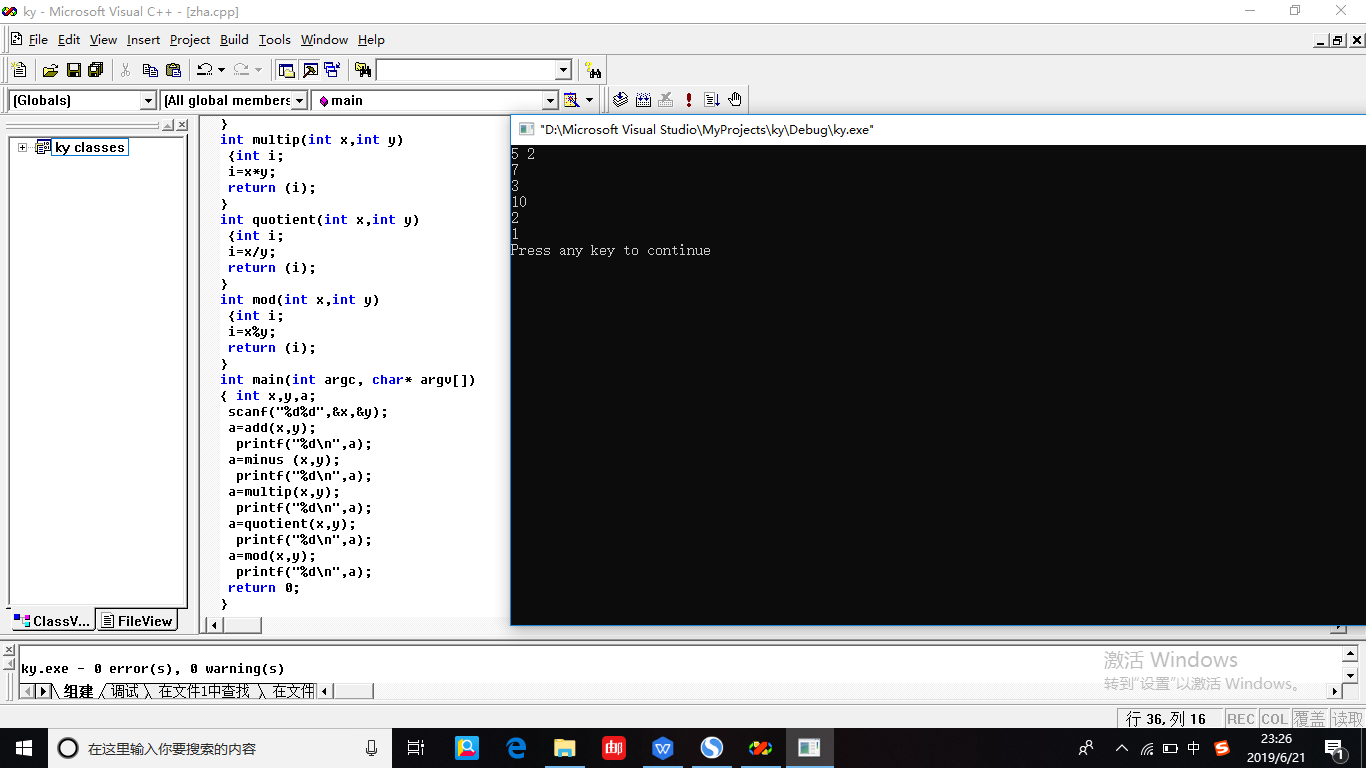
Task: Click the Open file folder icon
Action: 50,70
